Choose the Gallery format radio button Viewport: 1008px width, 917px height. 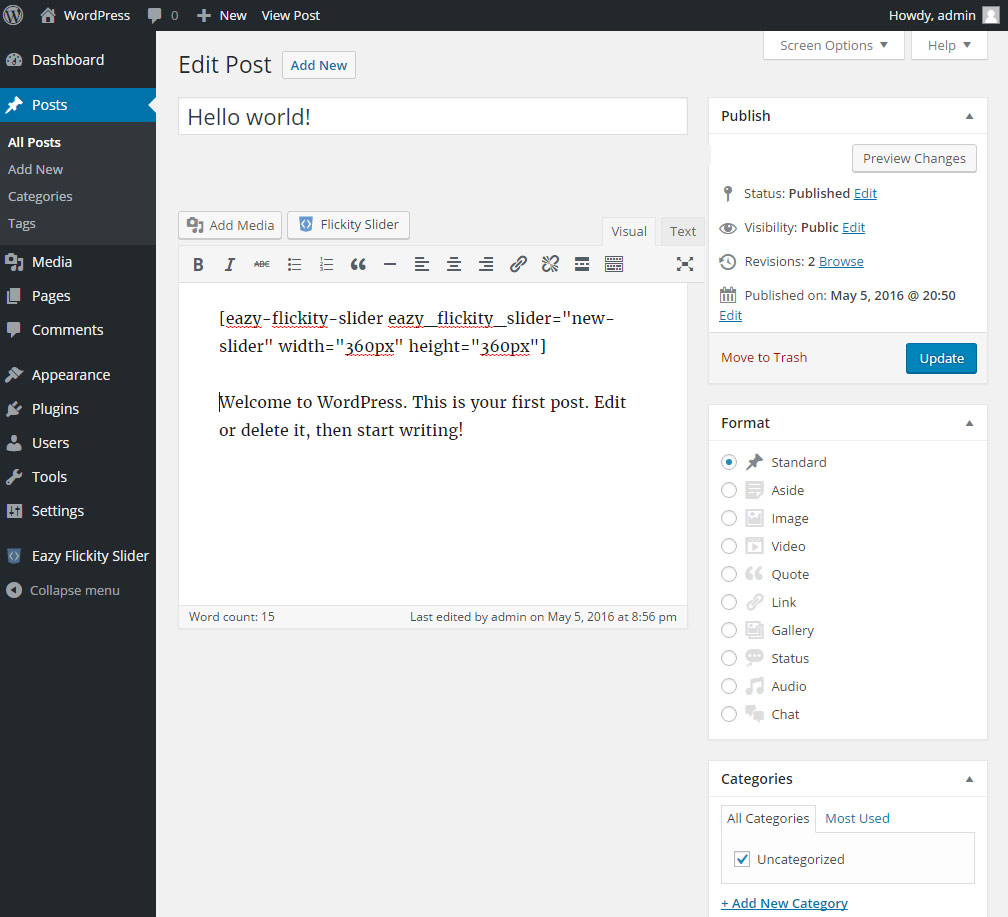[x=729, y=630]
